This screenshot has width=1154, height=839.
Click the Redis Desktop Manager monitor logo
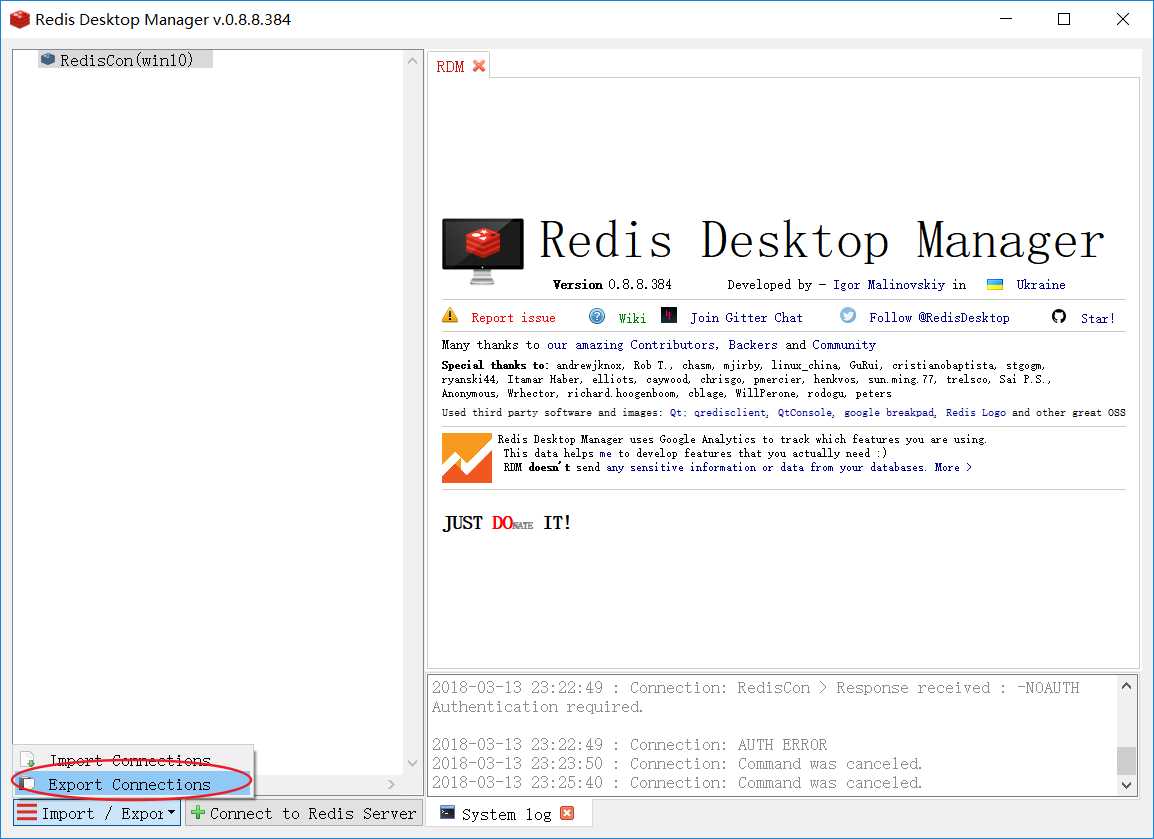pos(483,250)
